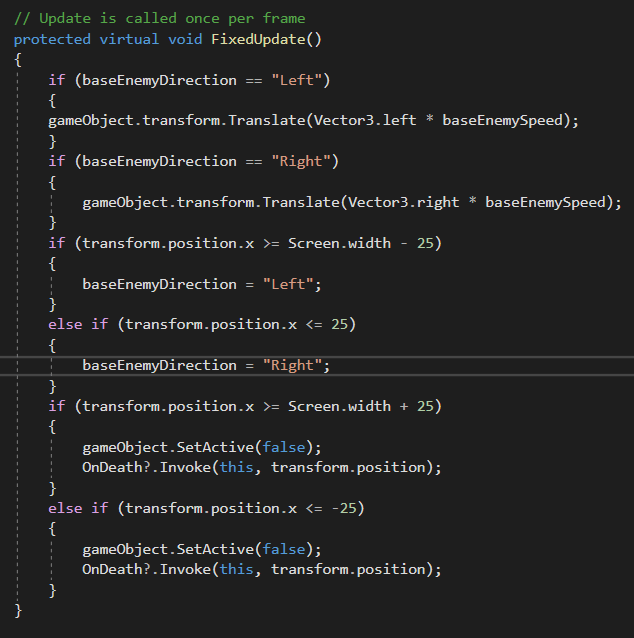Click the "Right" string on the highlighted assignment line

tap(295, 365)
